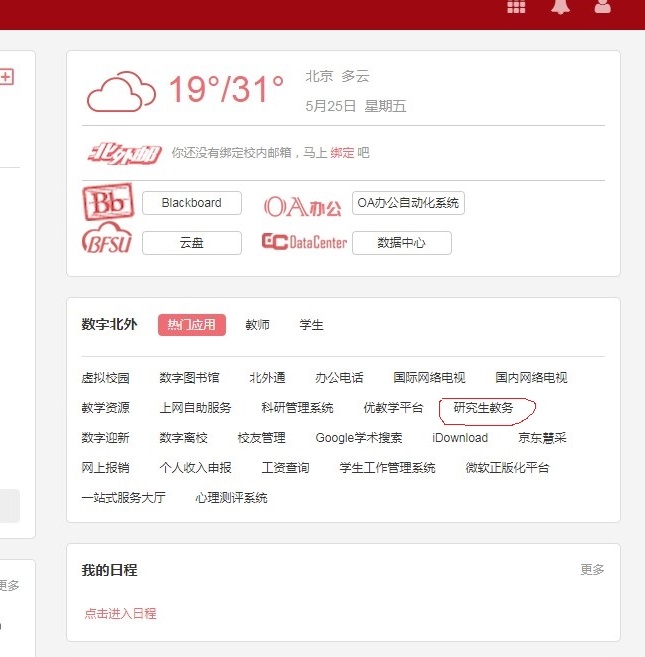Open the 云盘 button
645x657 pixels.
(x=192, y=243)
